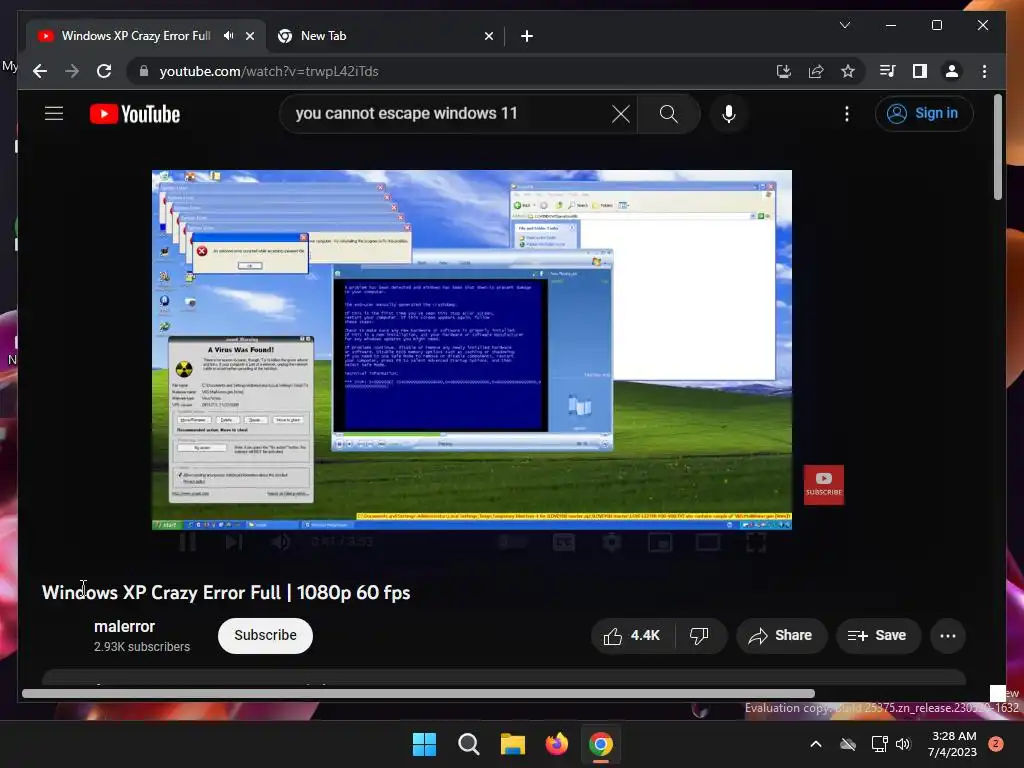The width and height of the screenshot is (1024, 768).
Task: Click the vertical page scrollbar
Action: coord(997,148)
